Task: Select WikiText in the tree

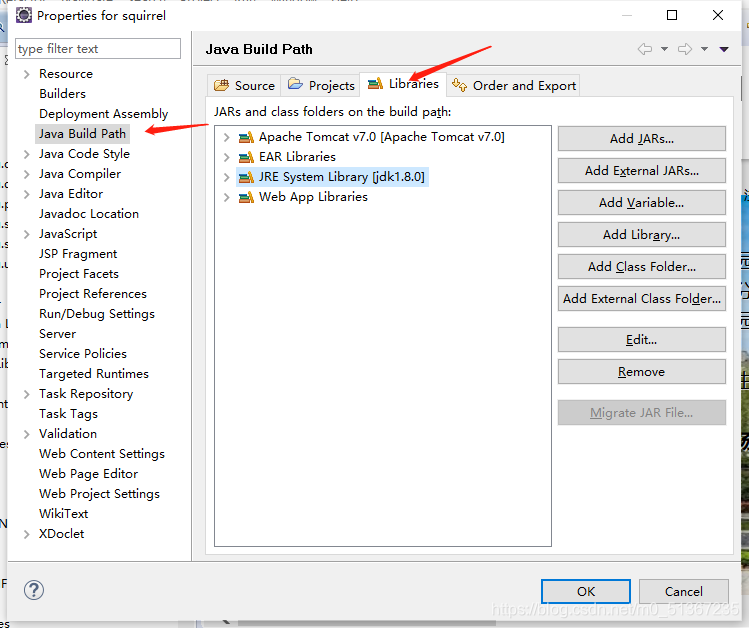Action: coord(64,514)
